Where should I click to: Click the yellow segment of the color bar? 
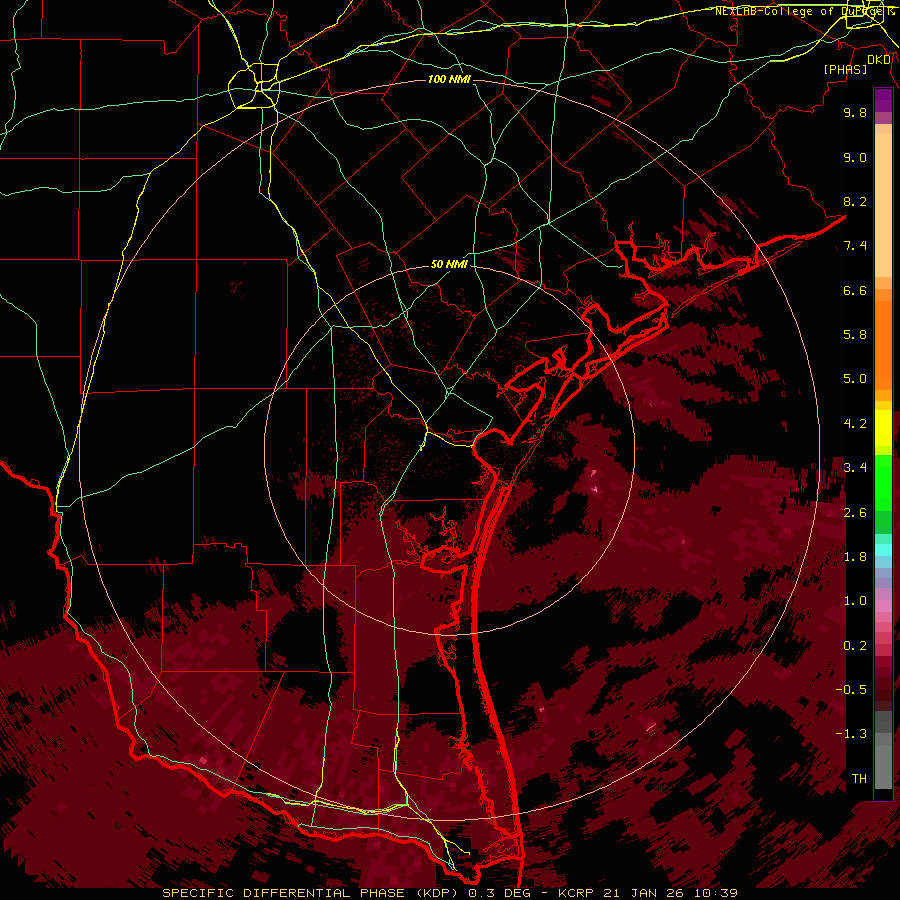(883, 428)
